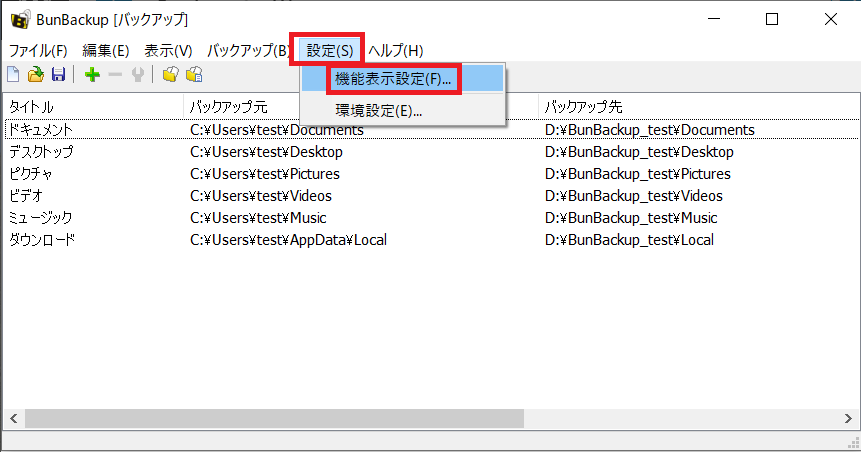Select the デスクトップ row title
The image size is (861, 452).
41,152
